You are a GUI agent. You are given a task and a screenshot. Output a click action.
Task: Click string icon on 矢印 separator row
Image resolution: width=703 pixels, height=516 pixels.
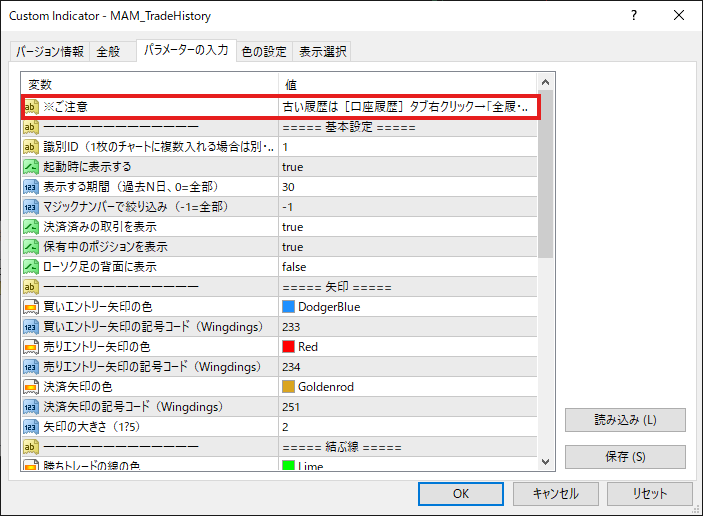coord(30,286)
